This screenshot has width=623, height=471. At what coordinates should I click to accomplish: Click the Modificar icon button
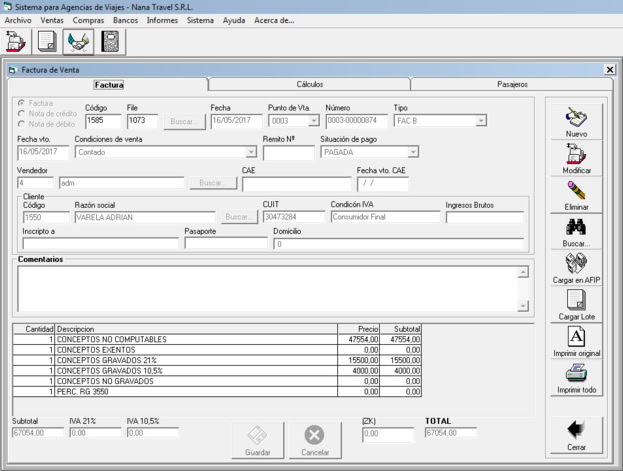click(576, 156)
